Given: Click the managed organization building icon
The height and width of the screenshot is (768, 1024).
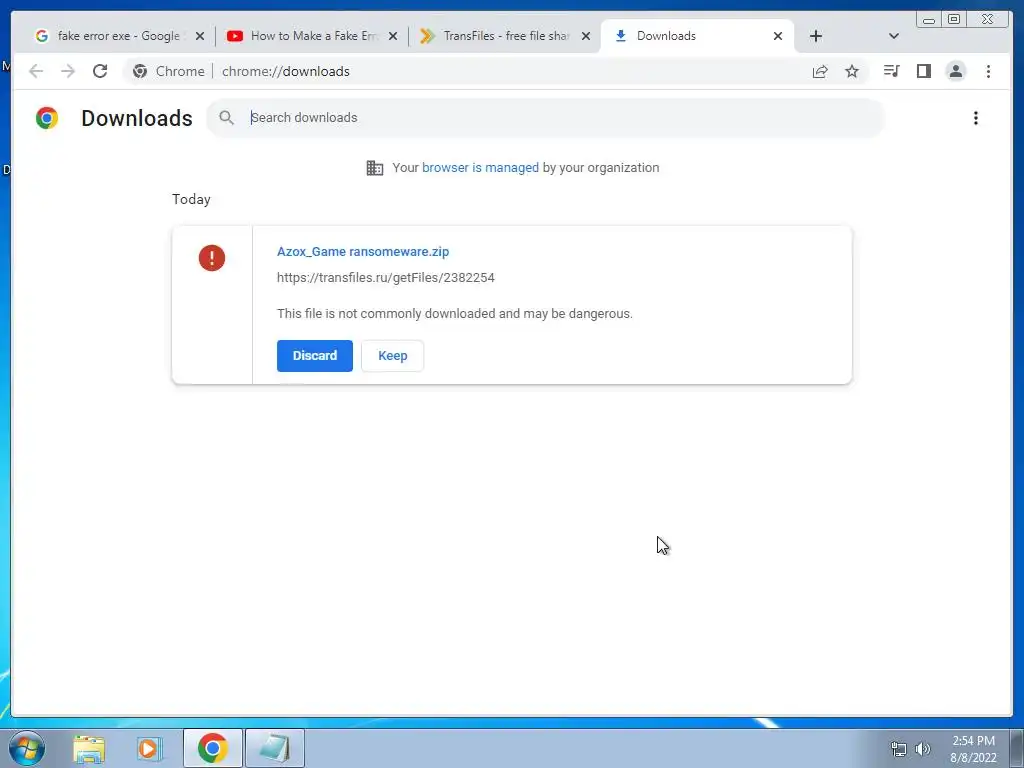Looking at the screenshot, I should tap(375, 168).
